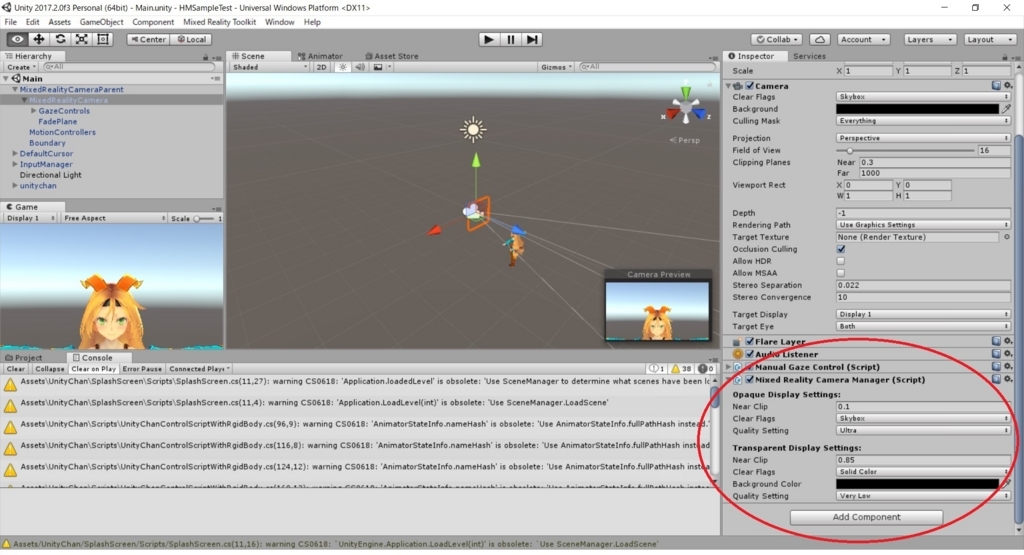Image resolution: width=1024 pixels, height=555 pixels.
Task: Select the Hand tool in toolbar
Action: click(x=18, y=39)
